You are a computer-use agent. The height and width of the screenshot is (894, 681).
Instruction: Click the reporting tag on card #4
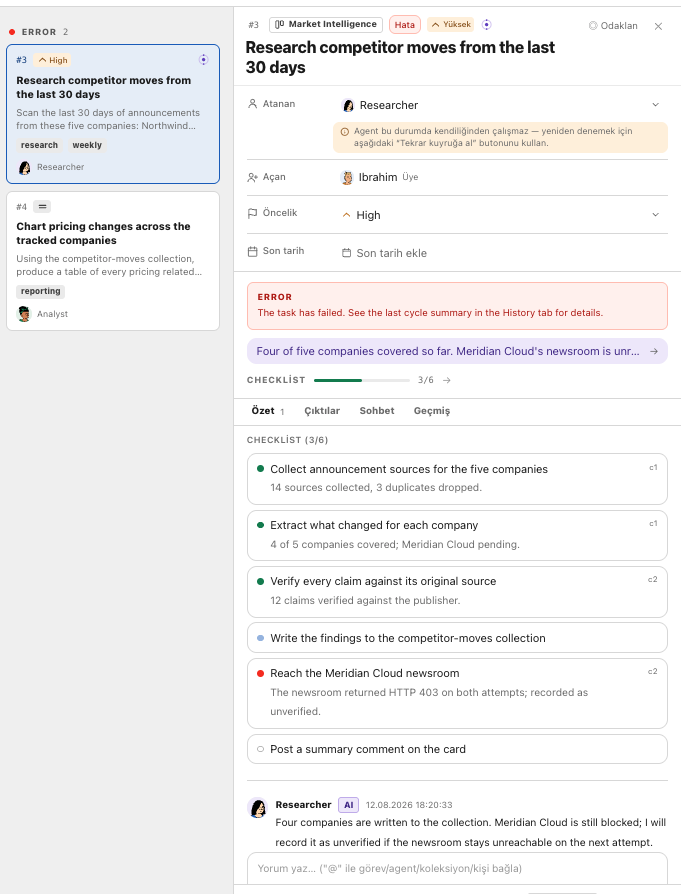(x=40, y=291)
